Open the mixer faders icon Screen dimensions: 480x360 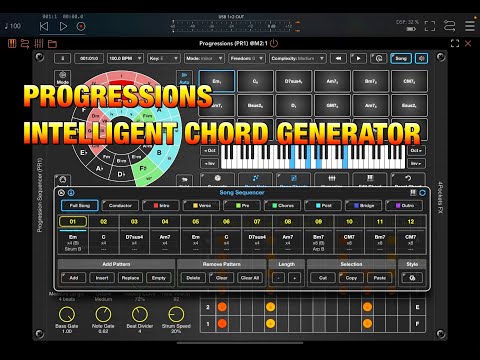click(x=39, y=43)
